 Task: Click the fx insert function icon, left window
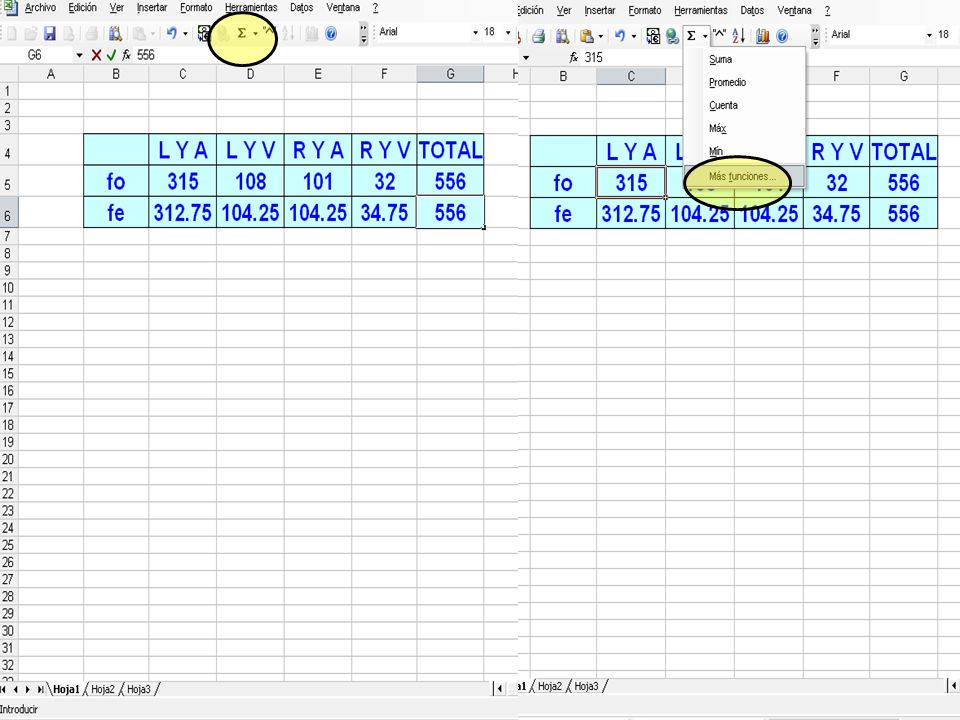click(x=126, y=55)
